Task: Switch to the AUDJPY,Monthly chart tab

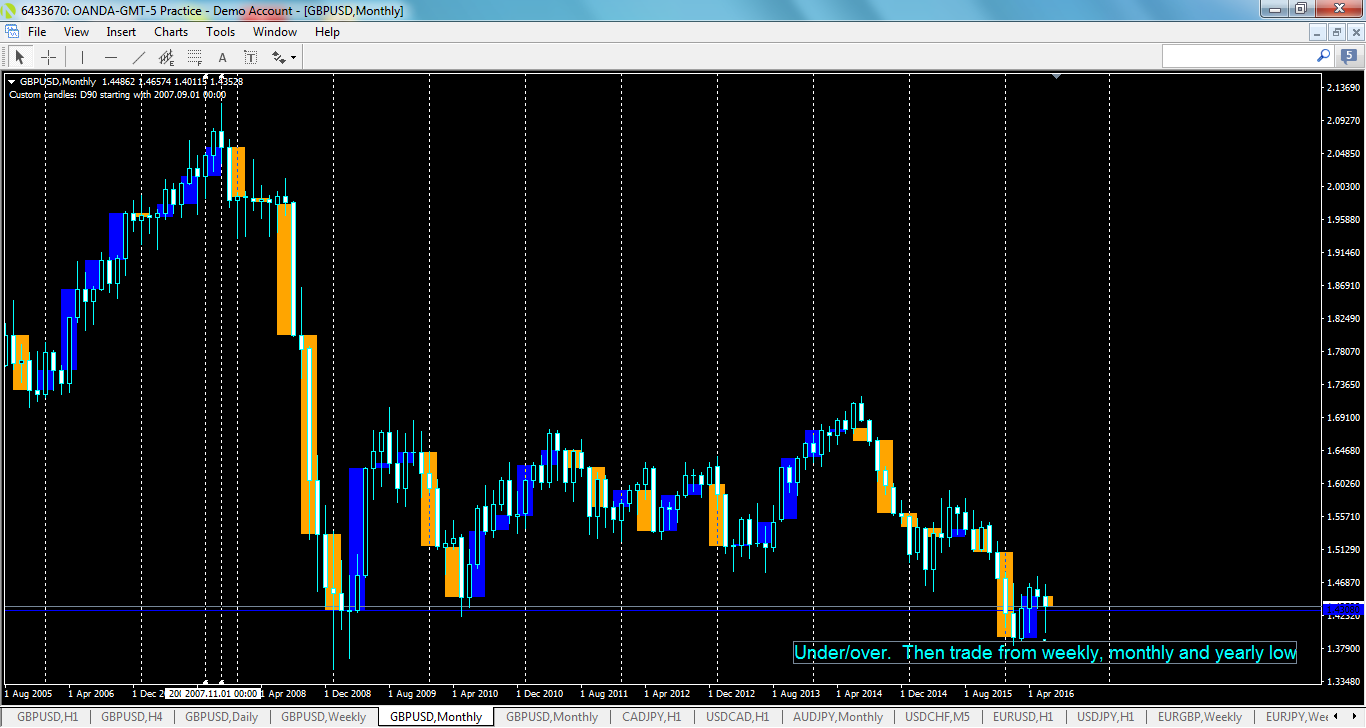Action: pyautogui.click(x=836, y=716)
